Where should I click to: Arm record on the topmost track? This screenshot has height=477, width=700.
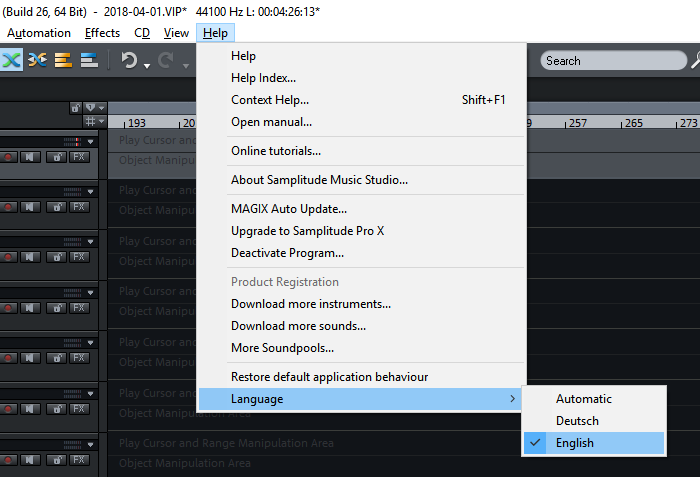pyautogui.click(x=10, y=156)
